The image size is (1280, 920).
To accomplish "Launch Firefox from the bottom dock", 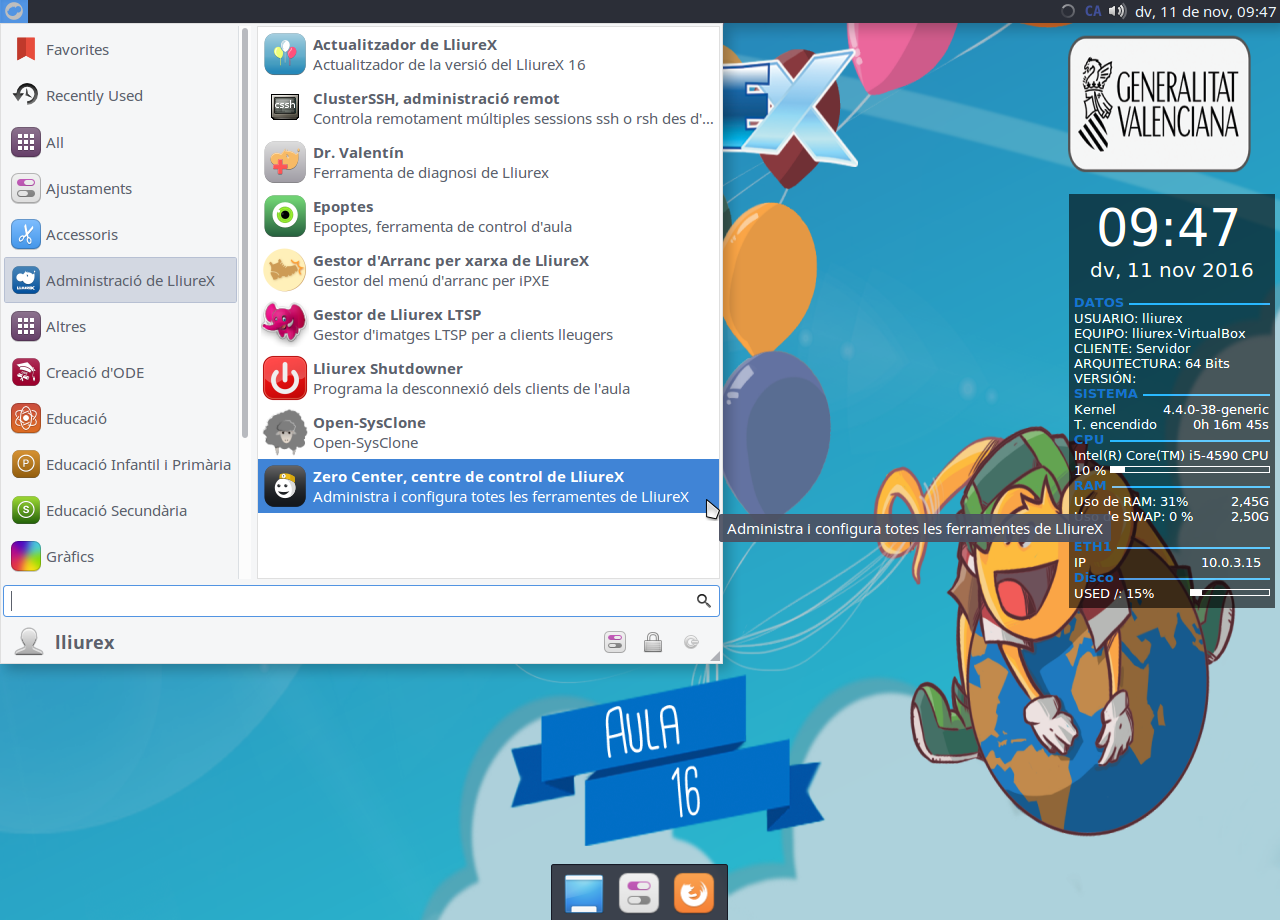I will click(693, 893).
